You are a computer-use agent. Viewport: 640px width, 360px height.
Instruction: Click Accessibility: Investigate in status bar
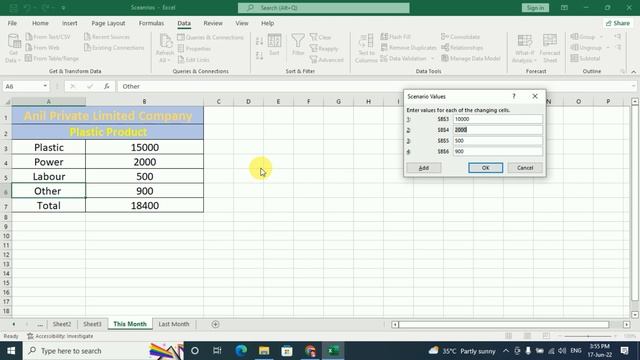[60, 336]
